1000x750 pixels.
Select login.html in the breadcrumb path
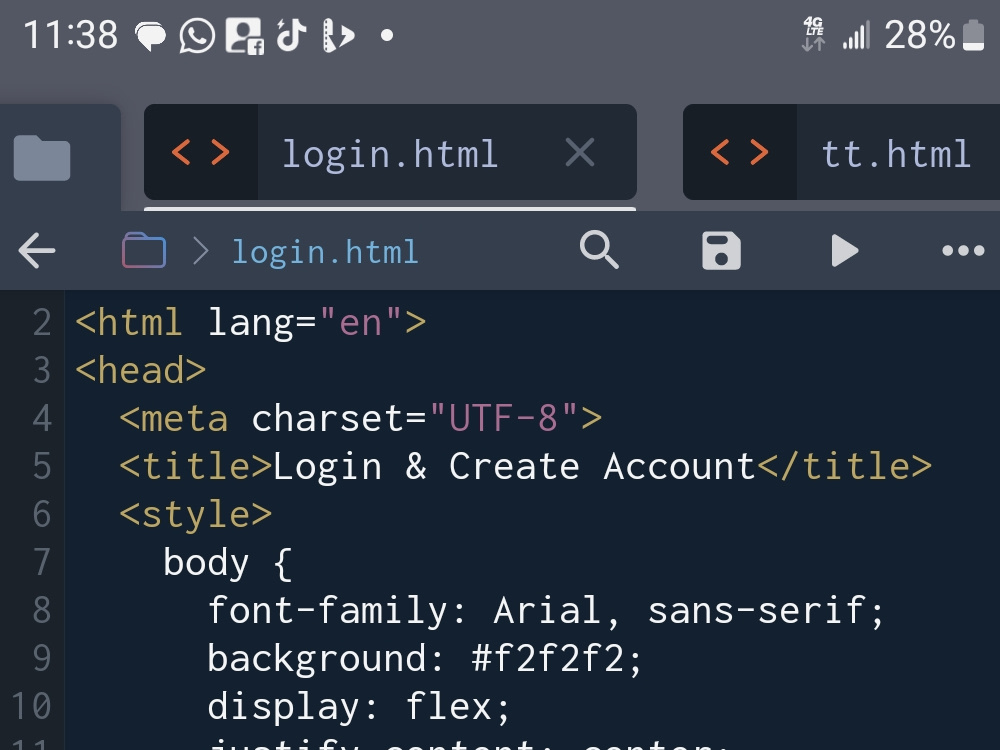point(325,251)
